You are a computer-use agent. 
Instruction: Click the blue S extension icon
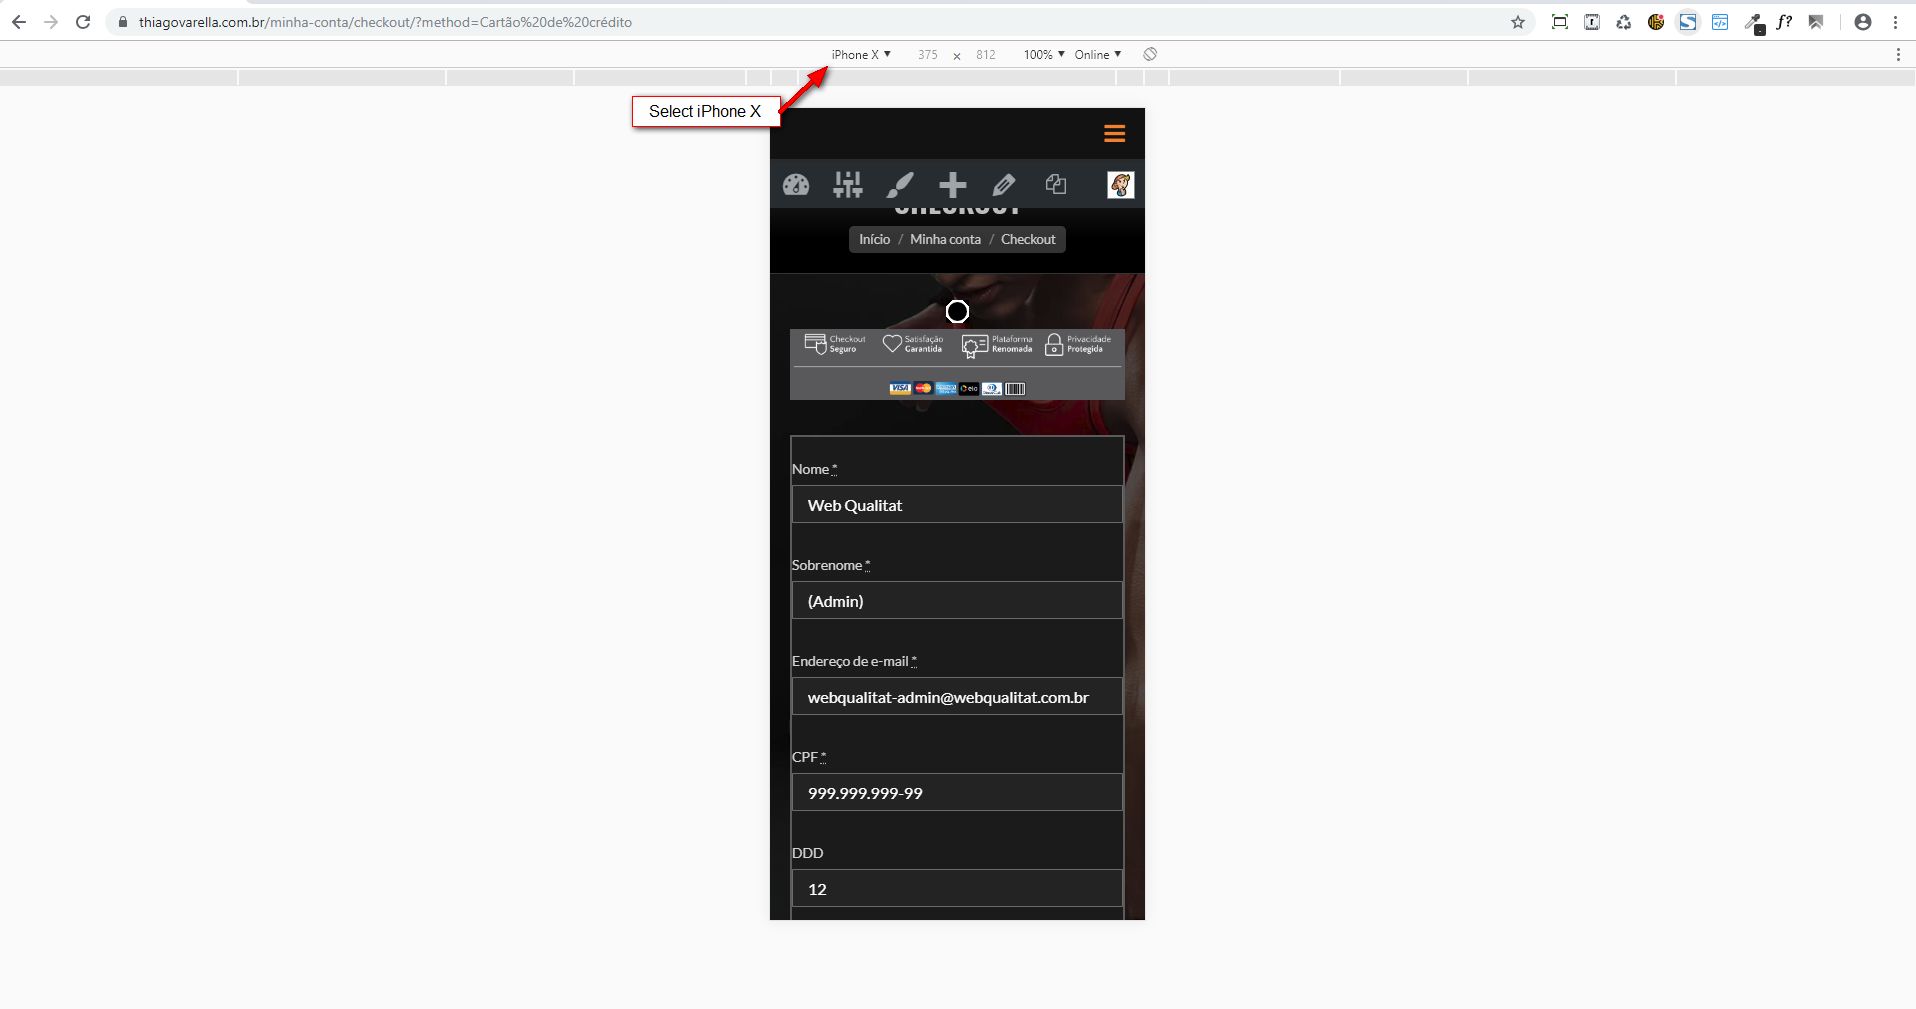coord(1688,22)
